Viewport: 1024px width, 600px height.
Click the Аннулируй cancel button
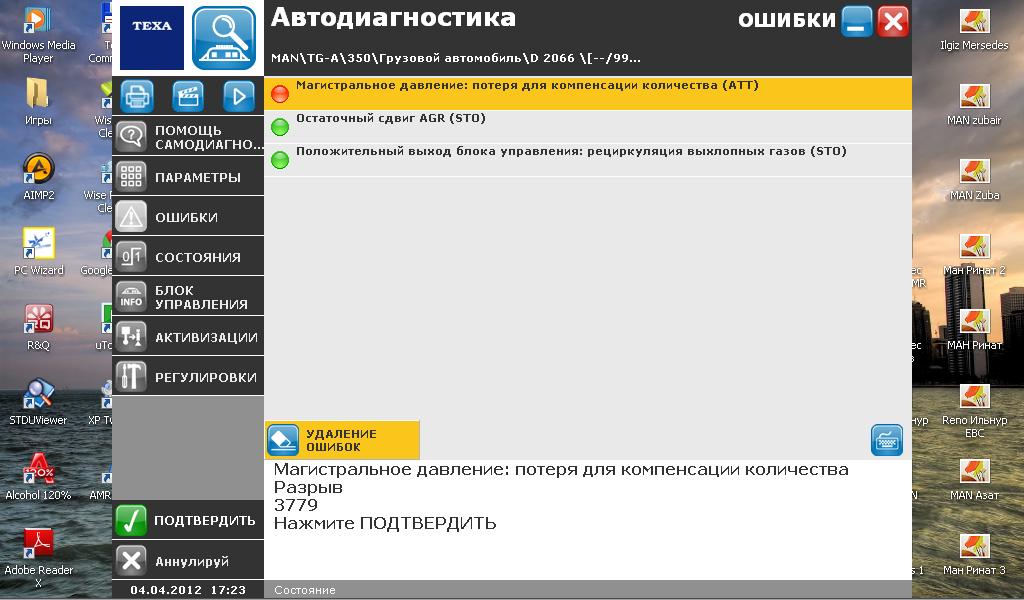coord(188,561)
